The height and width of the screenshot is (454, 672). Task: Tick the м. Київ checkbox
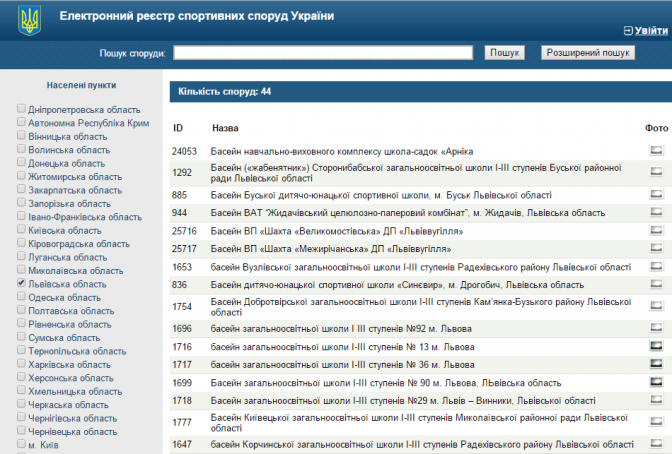(21, 445)
